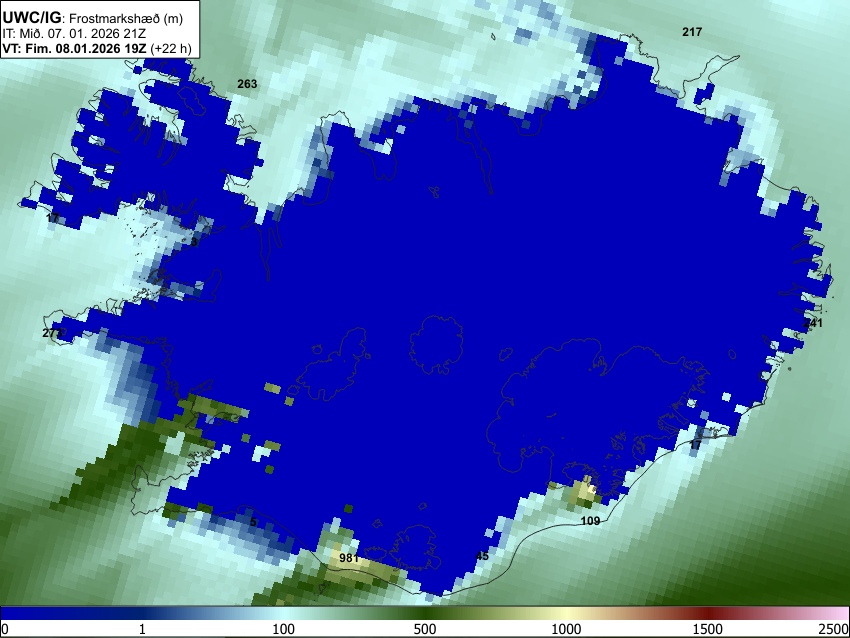Image resolution: width=850 pixels, height=638 pixels.
Task: Click the color scale label '2500'
Action: 834,629
